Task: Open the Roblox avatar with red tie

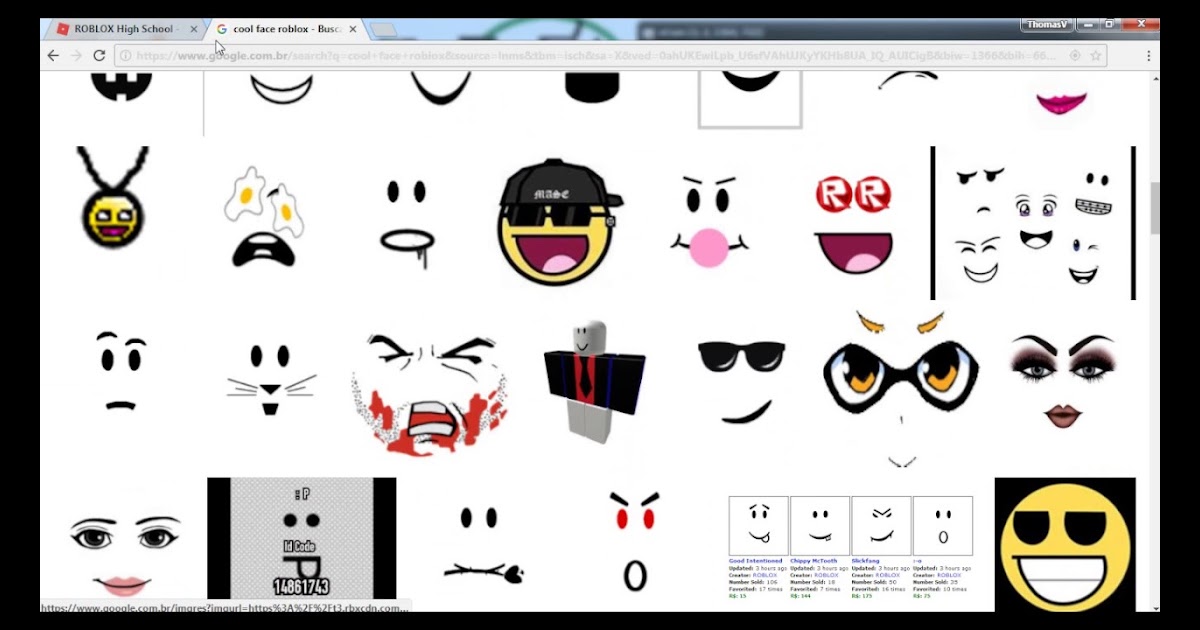Action: tap(596, 380)
